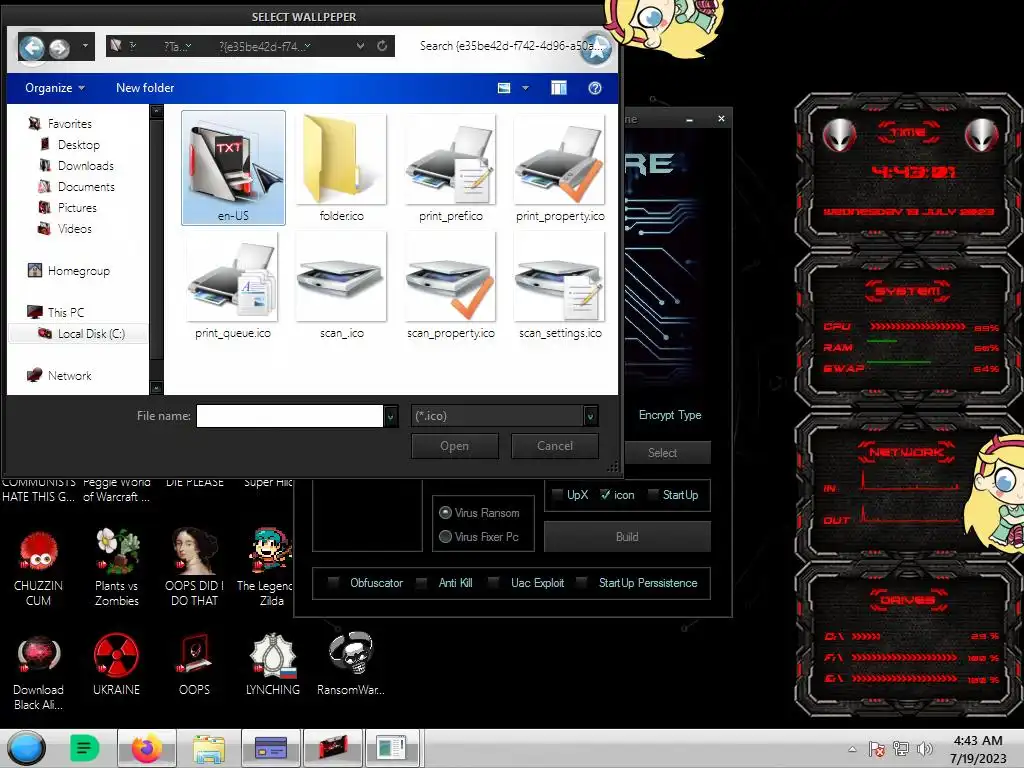Open the Download Black Ali... desktop shortcut
Screen dimensions: 1024x768
tap(39, 673)
